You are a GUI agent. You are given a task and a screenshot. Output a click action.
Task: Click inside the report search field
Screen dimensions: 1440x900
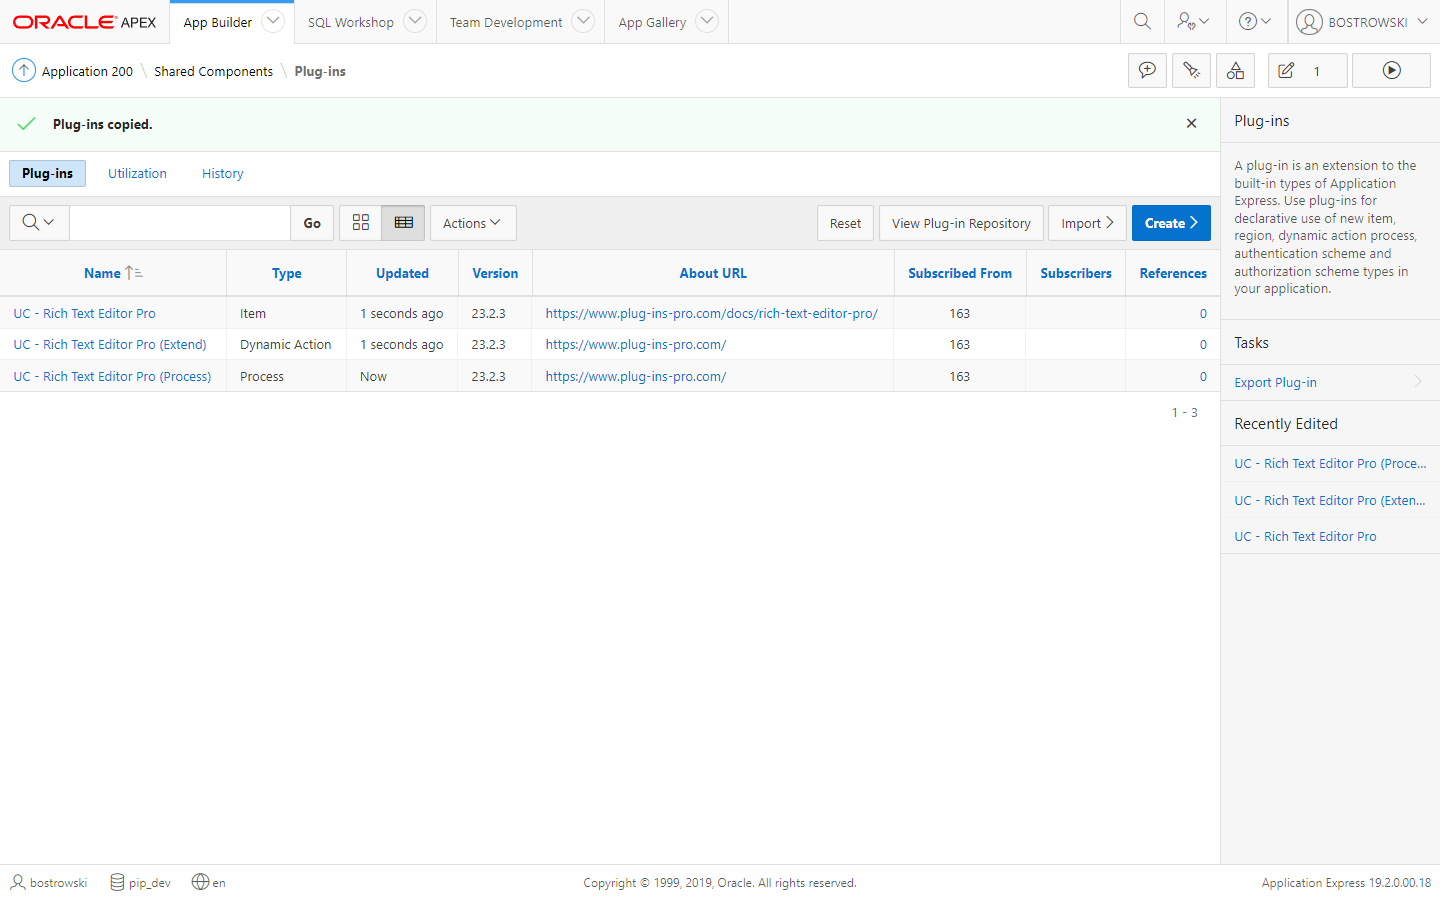(180, 223)
